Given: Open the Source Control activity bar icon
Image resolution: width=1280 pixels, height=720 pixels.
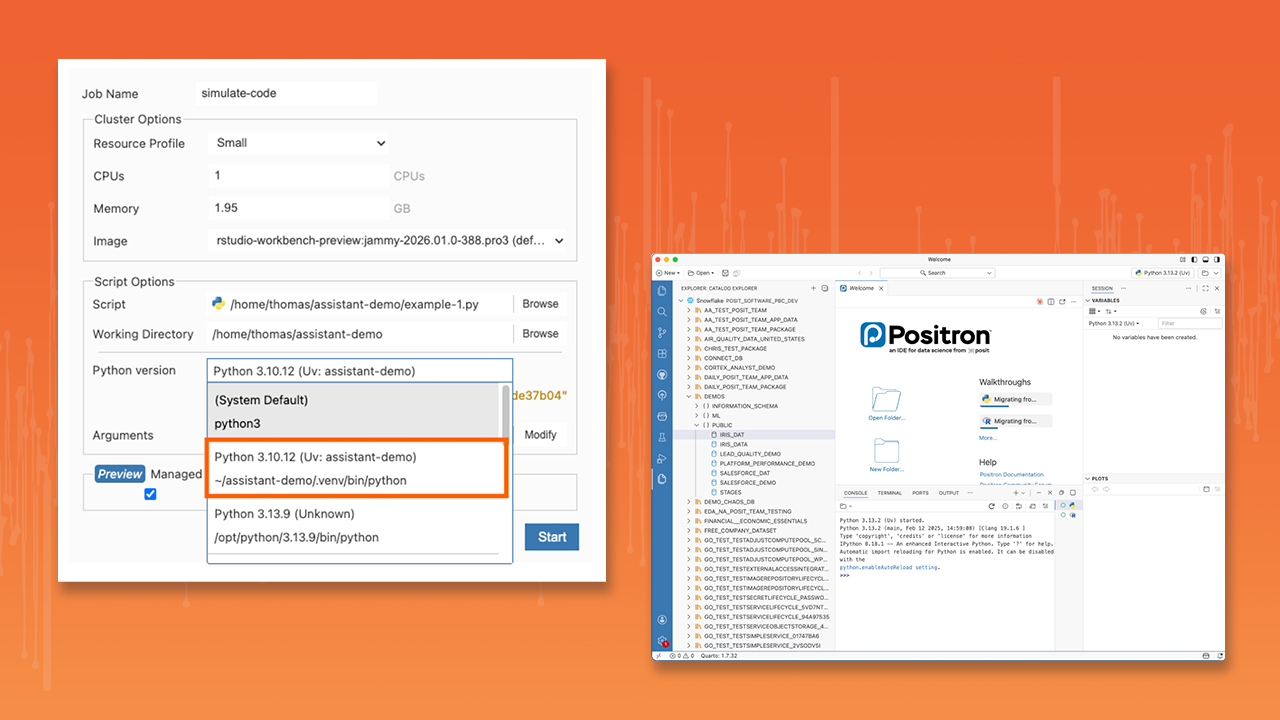Looking at the screenshot, I should [x=662, y=333].
